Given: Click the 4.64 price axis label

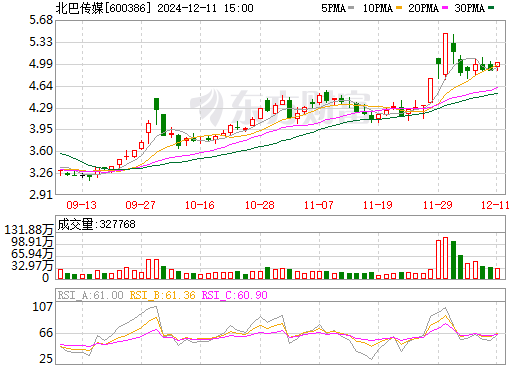Looking at the screenshot, I should click(41, 86).
